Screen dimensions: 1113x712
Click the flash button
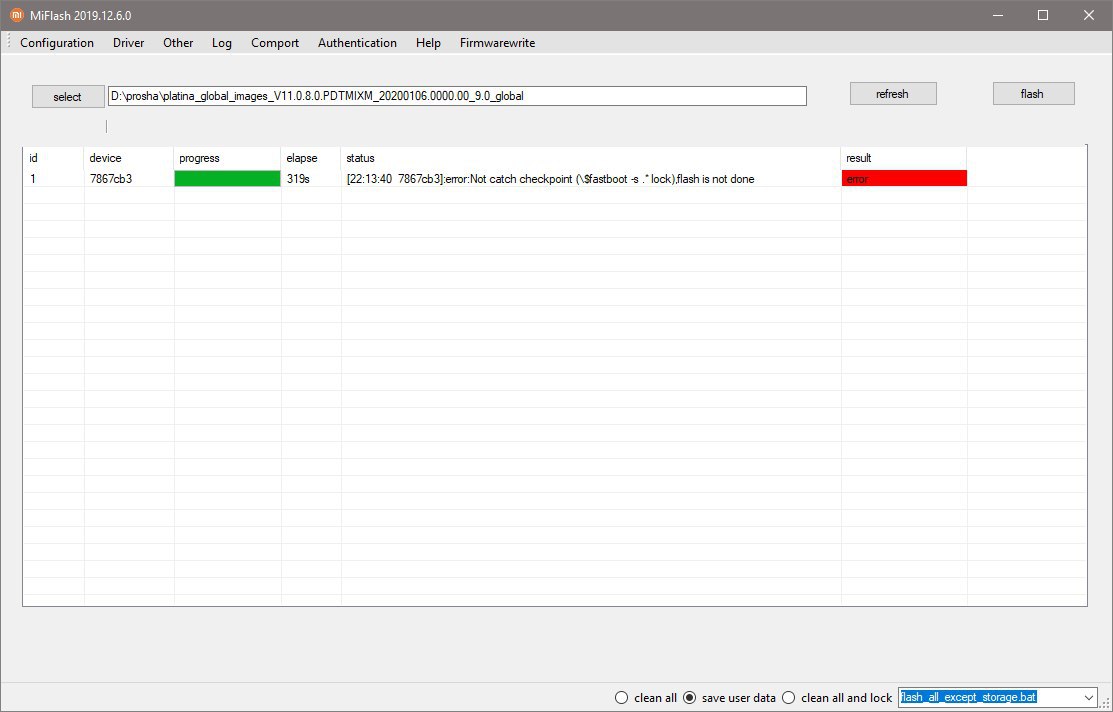point(1034,94)
